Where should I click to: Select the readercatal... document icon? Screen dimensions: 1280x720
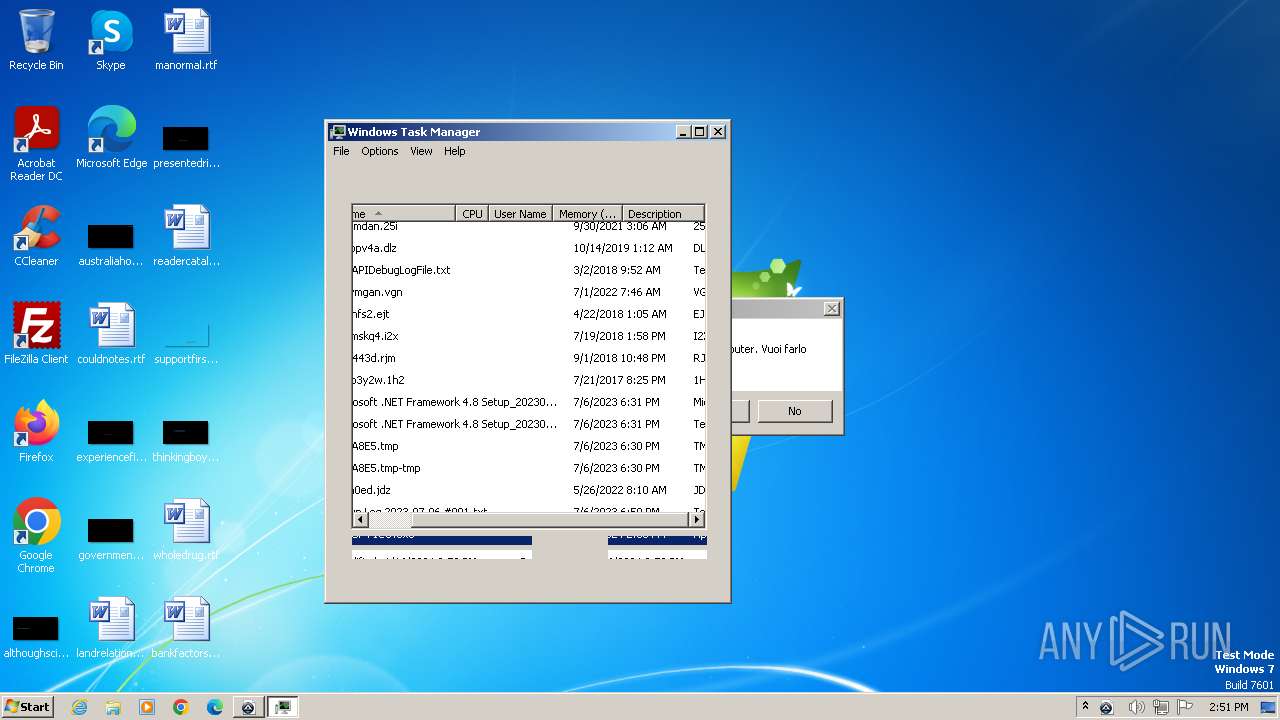coord(186,236)
